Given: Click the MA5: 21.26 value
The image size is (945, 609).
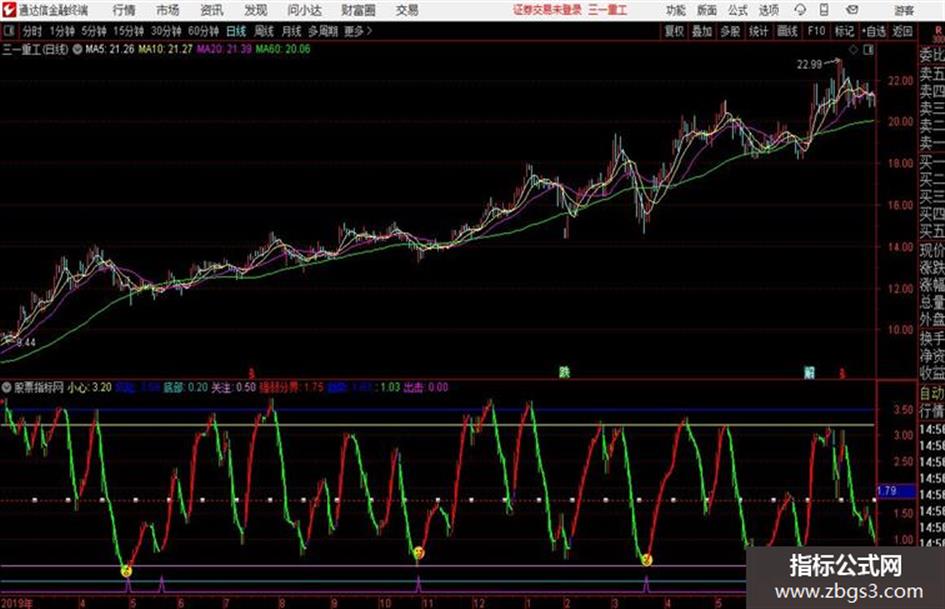Looking at the screenshot, I should pyautogui.click(x=109, y=49).
